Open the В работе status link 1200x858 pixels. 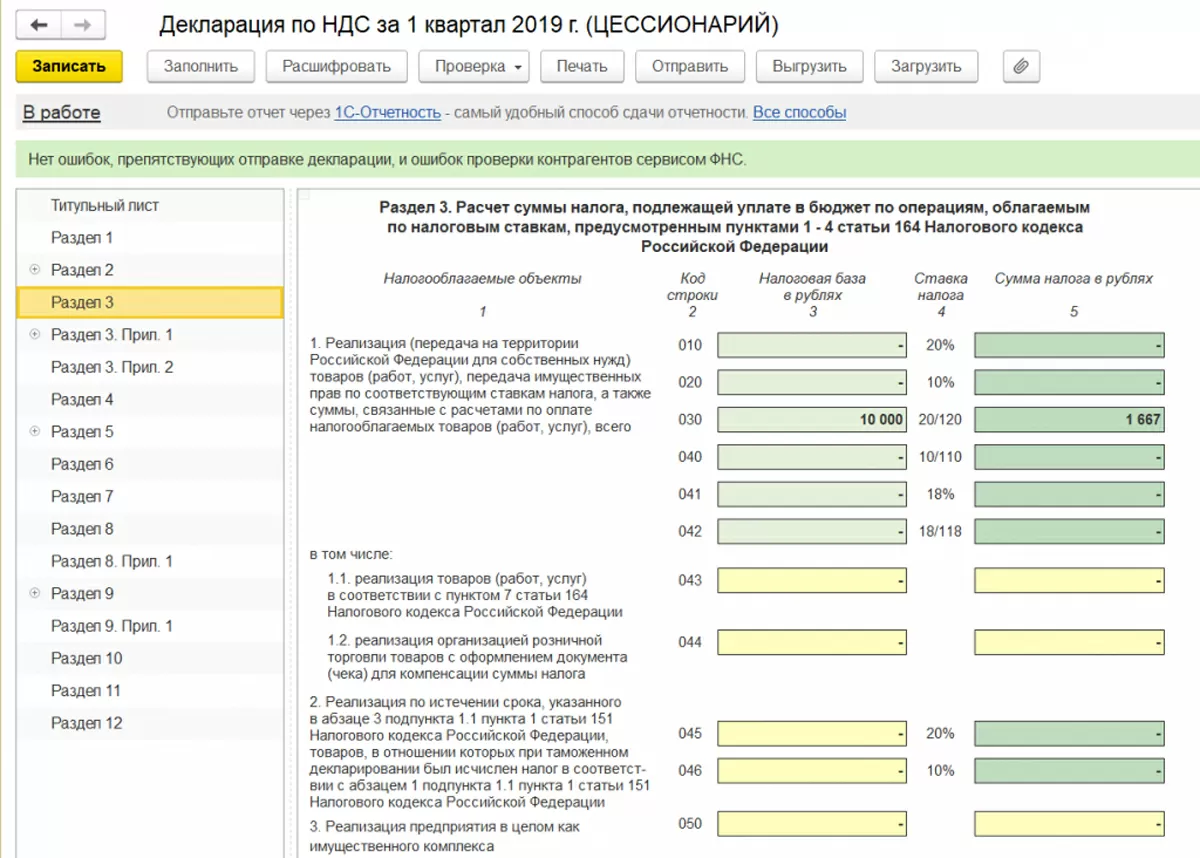[x=62, y=113]
